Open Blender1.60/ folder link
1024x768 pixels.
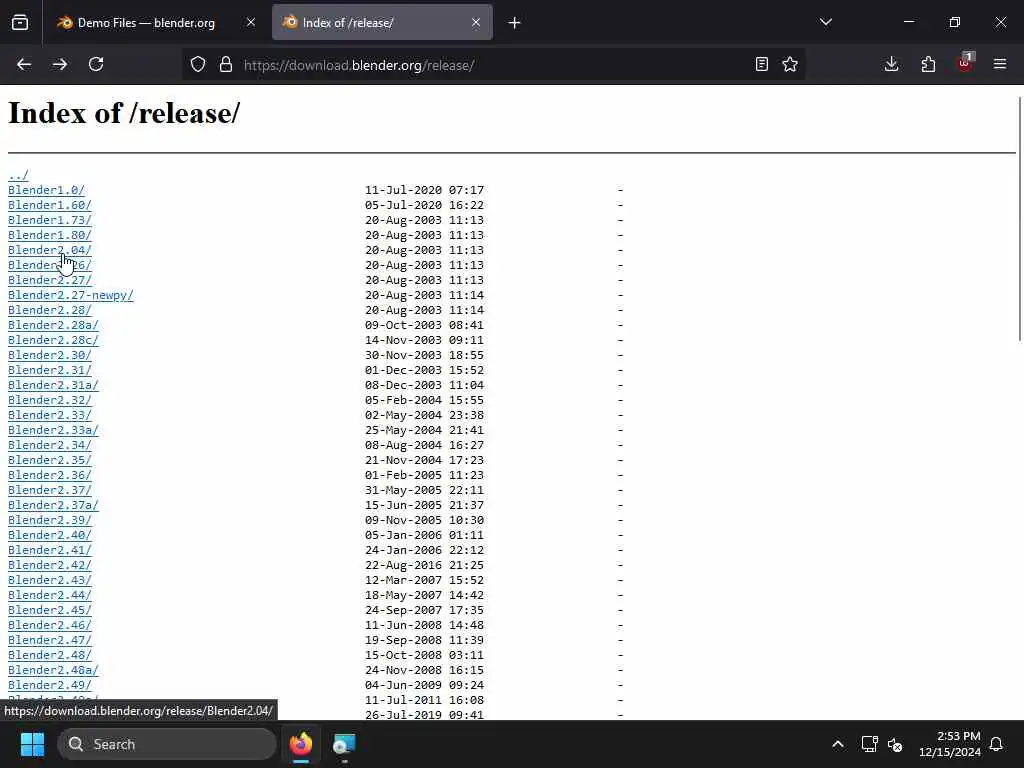(50, 205)
